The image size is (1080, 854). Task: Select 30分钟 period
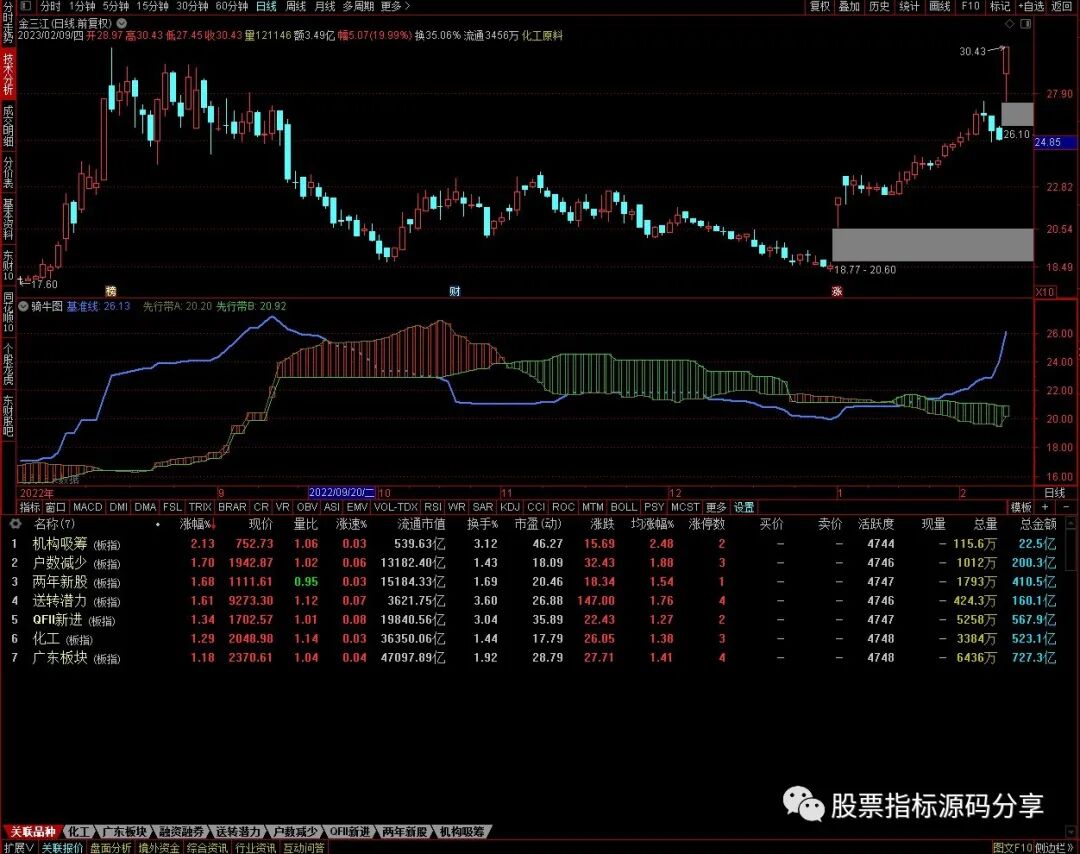point(191,6)
